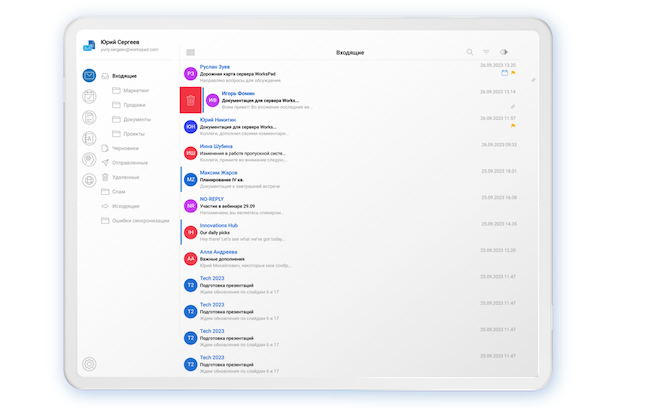Image resolution: width=650 pixels, height=408 pixels.
Task: Click the IH avatar of Innovations Hub
Action: pos(190,232)
